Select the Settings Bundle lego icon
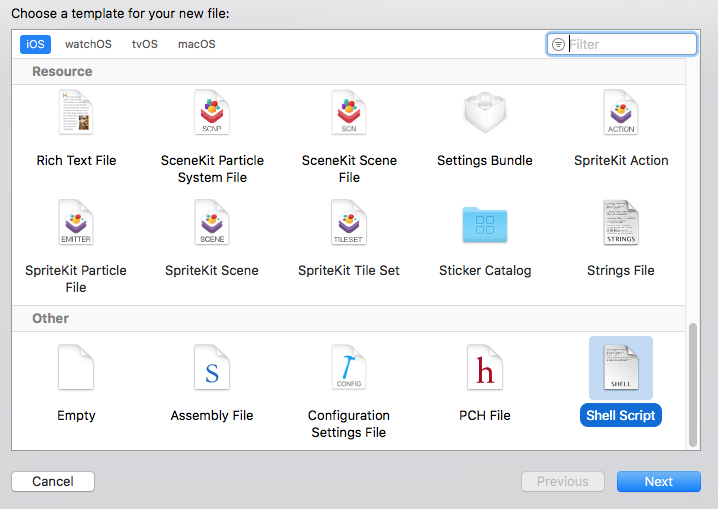The height and width of the screenshot is (509, 718). click(x=485, y=113)
